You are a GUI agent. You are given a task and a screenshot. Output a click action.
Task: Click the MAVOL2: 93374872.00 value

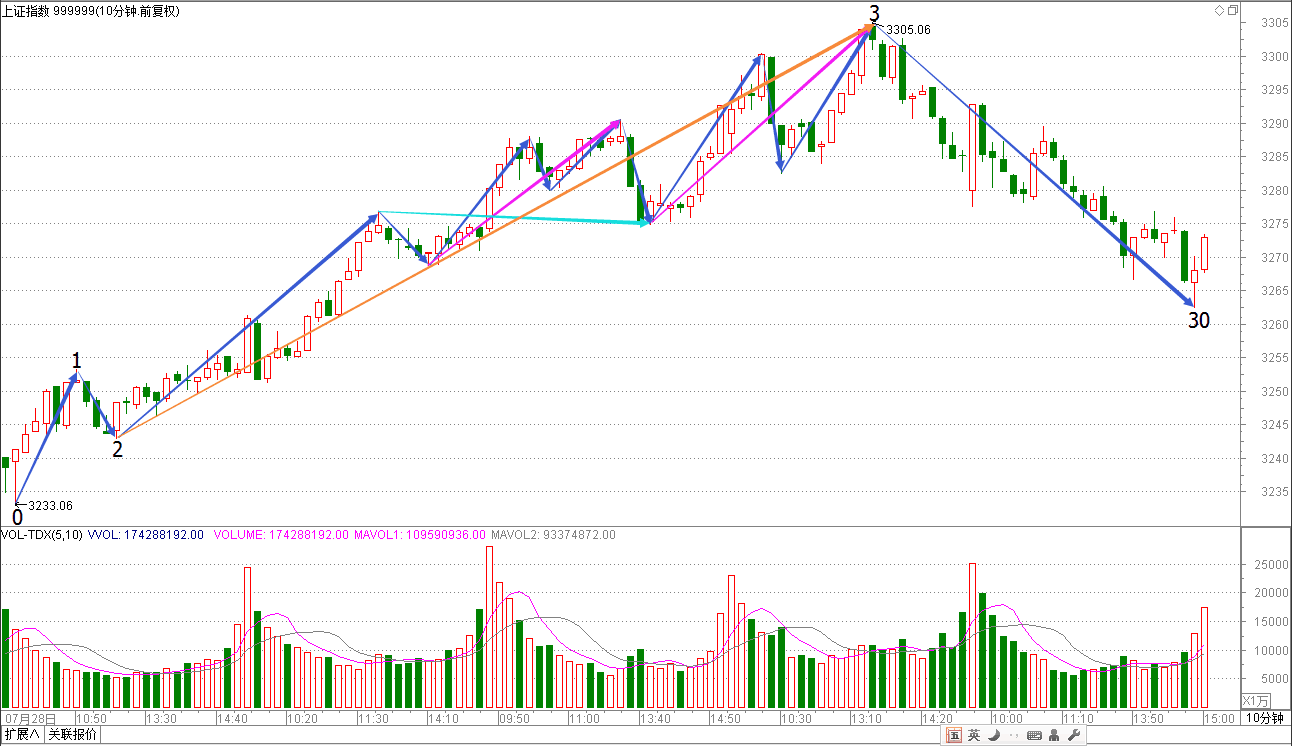(x=553, y=535)
